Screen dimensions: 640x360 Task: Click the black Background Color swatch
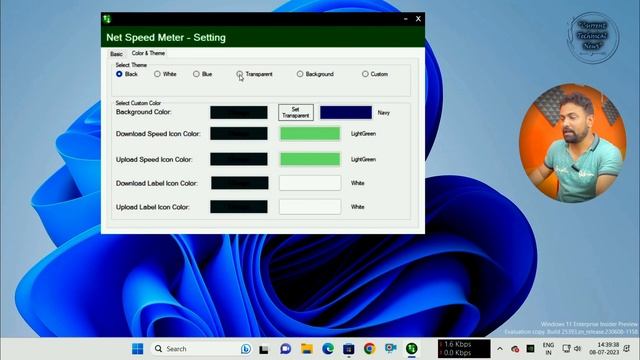(239, 112)
